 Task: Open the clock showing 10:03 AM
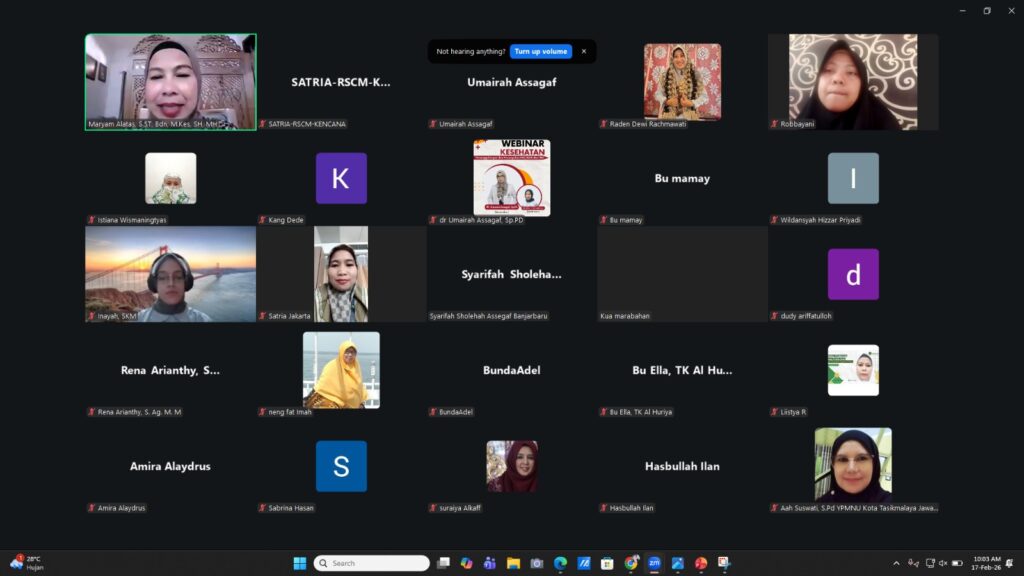coord(986,563)
